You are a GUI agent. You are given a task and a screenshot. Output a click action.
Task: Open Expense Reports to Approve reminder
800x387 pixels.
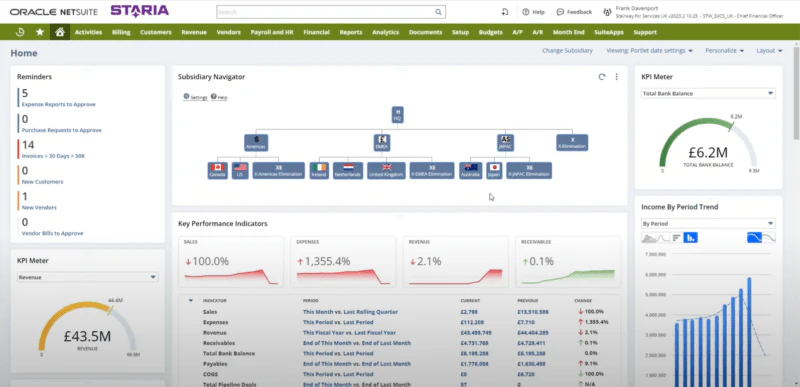[x=58, y=105]
